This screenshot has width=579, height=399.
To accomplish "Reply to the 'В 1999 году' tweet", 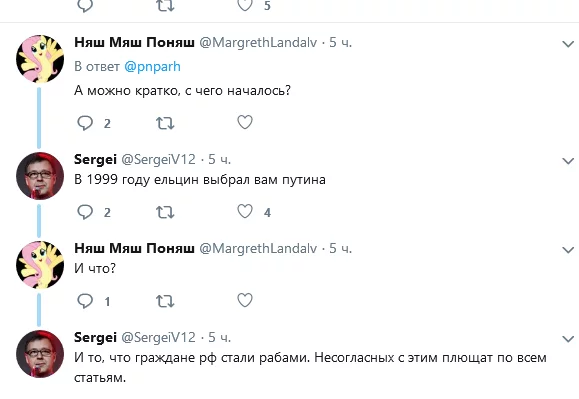I will point(85,212).
